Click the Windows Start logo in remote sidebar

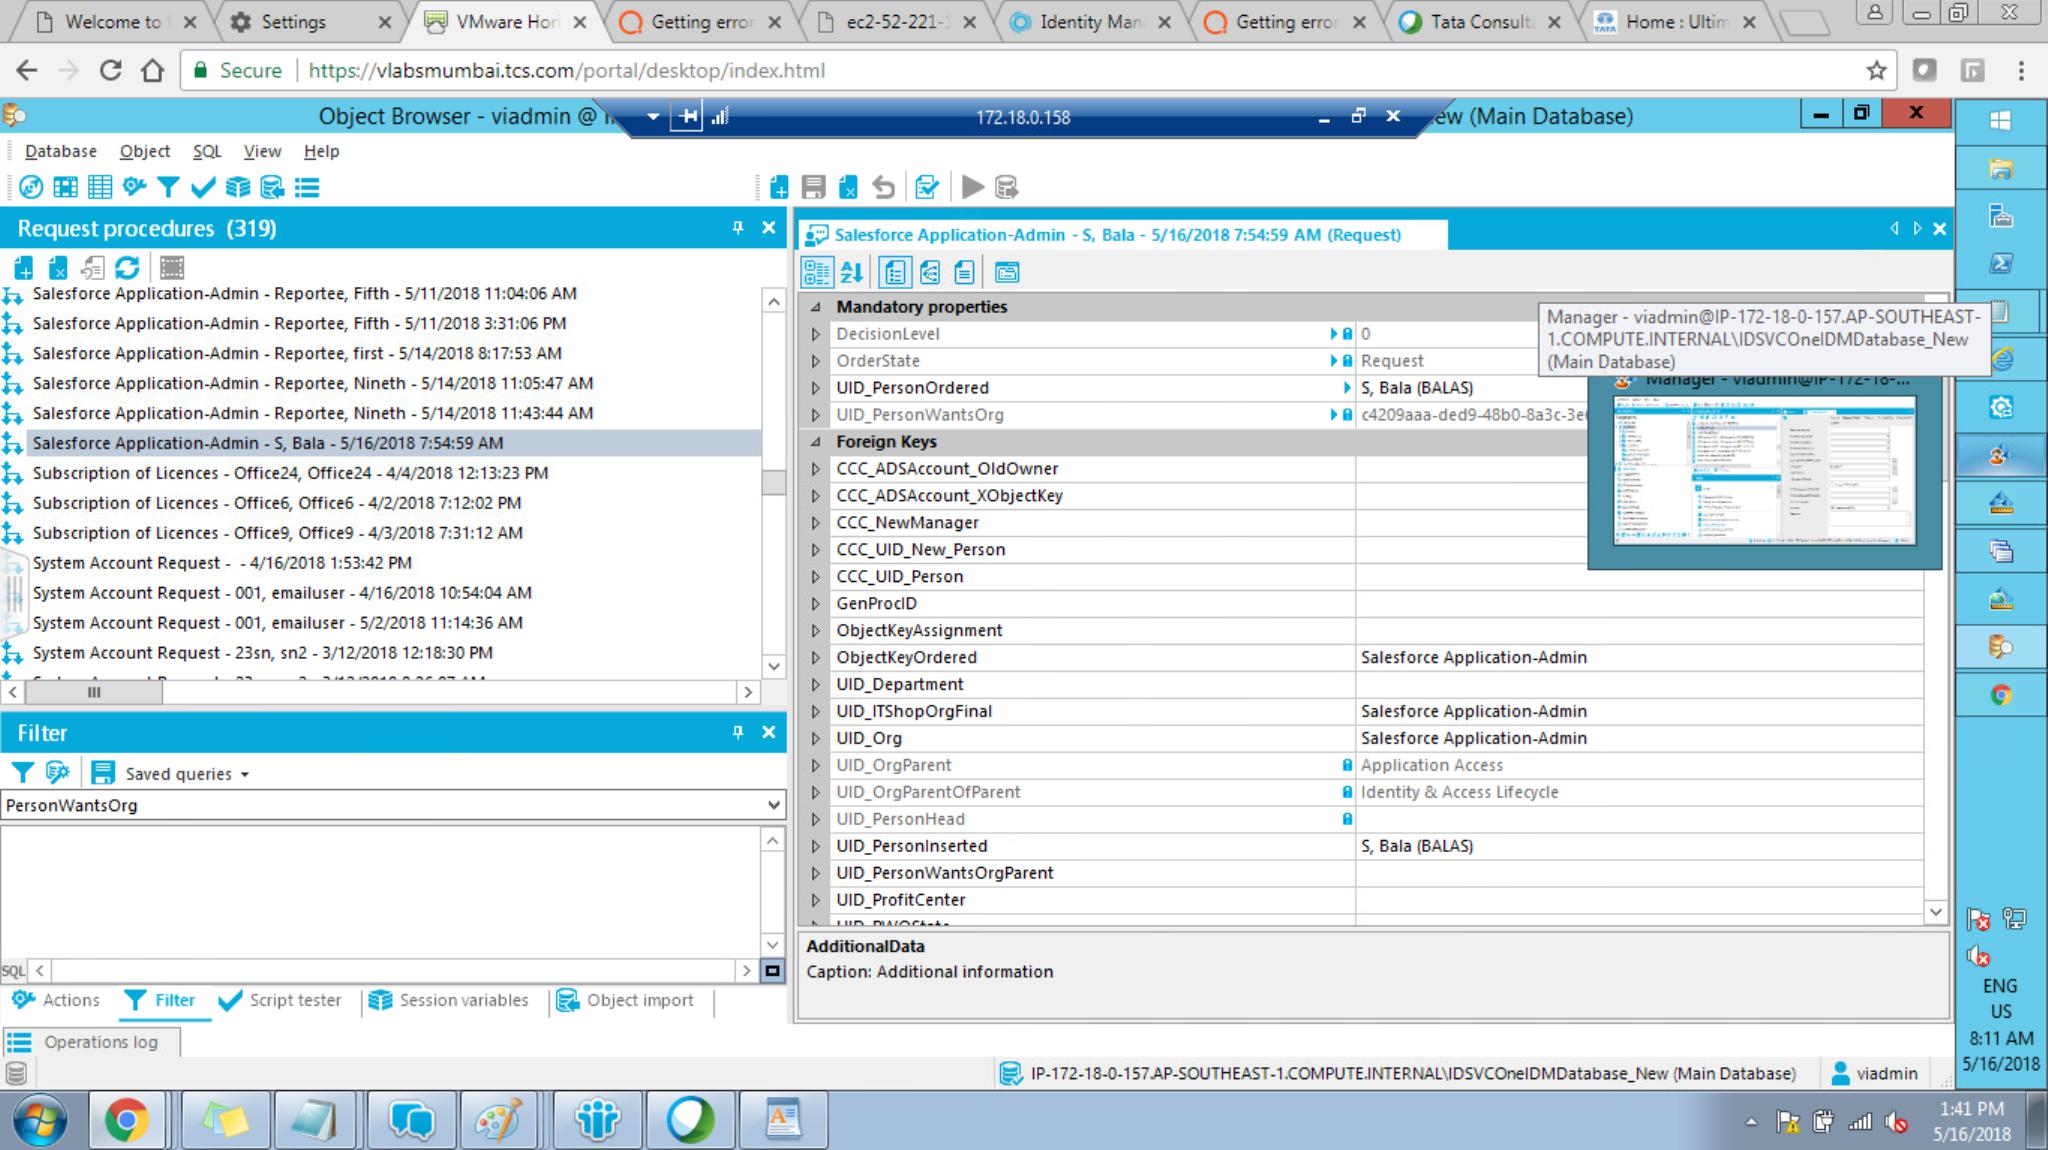pyautogui.click(x=2000, y=120)
